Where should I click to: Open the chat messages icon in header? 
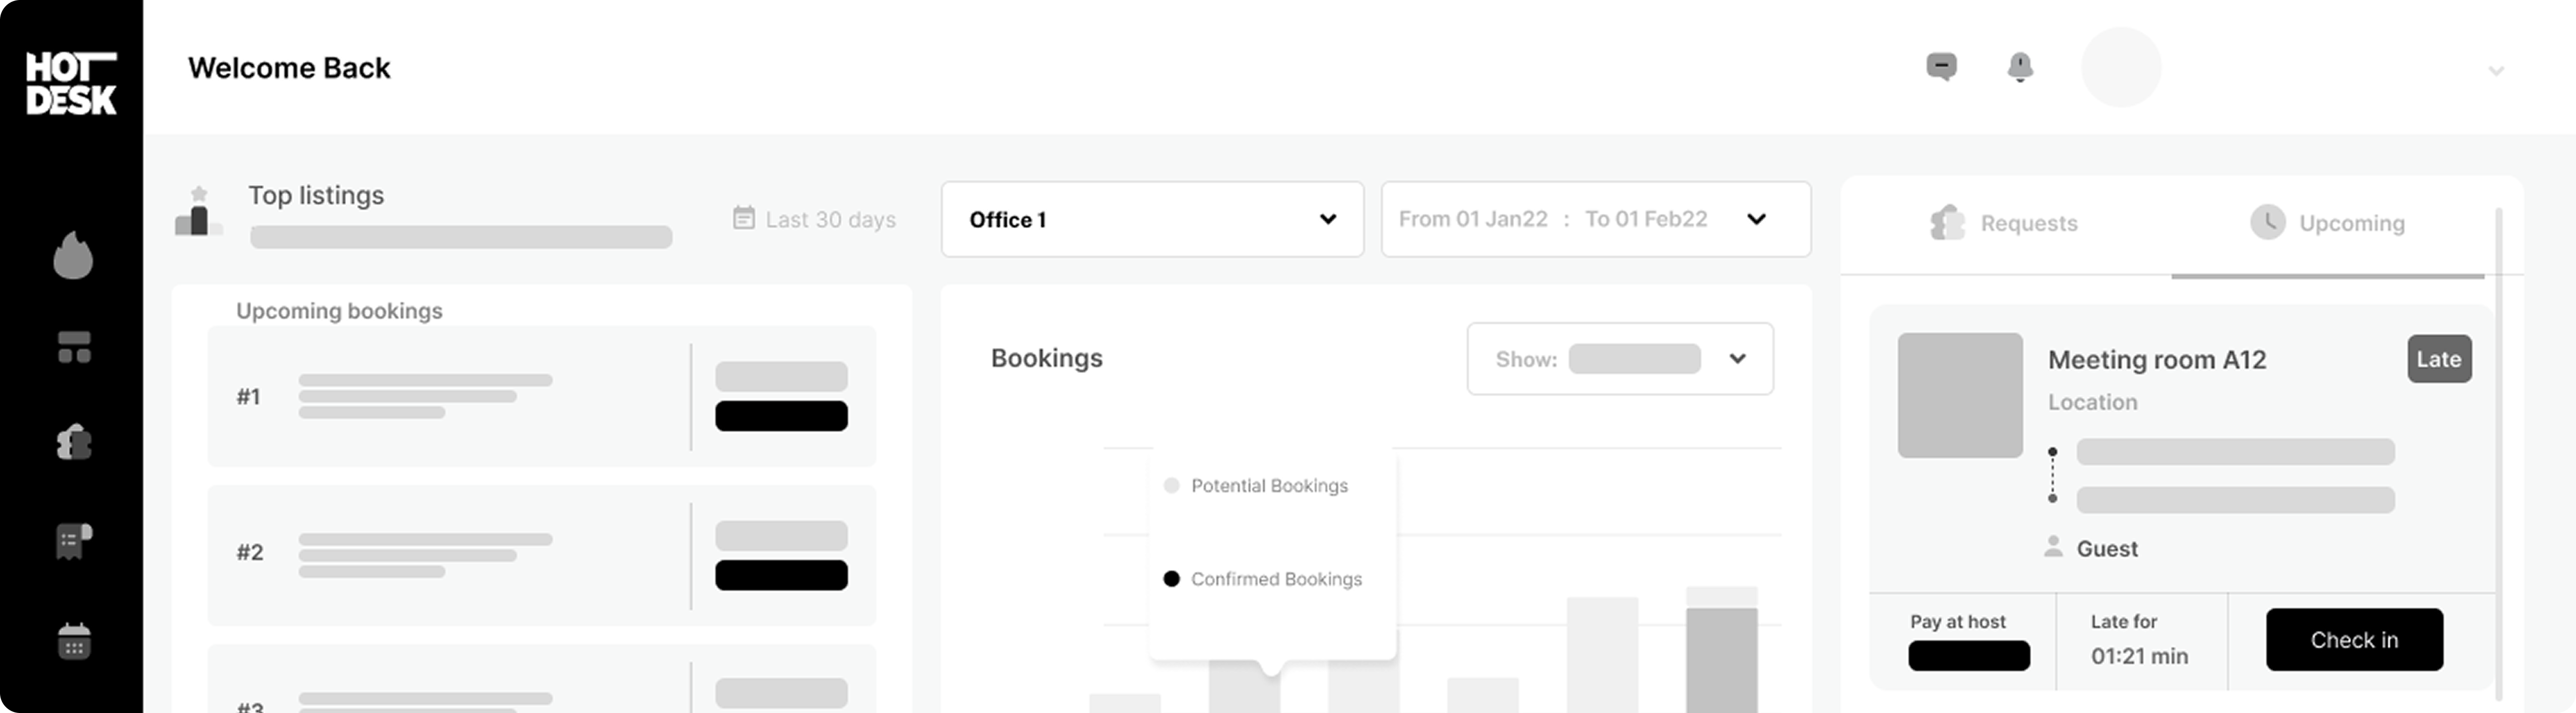[1942, 67]
